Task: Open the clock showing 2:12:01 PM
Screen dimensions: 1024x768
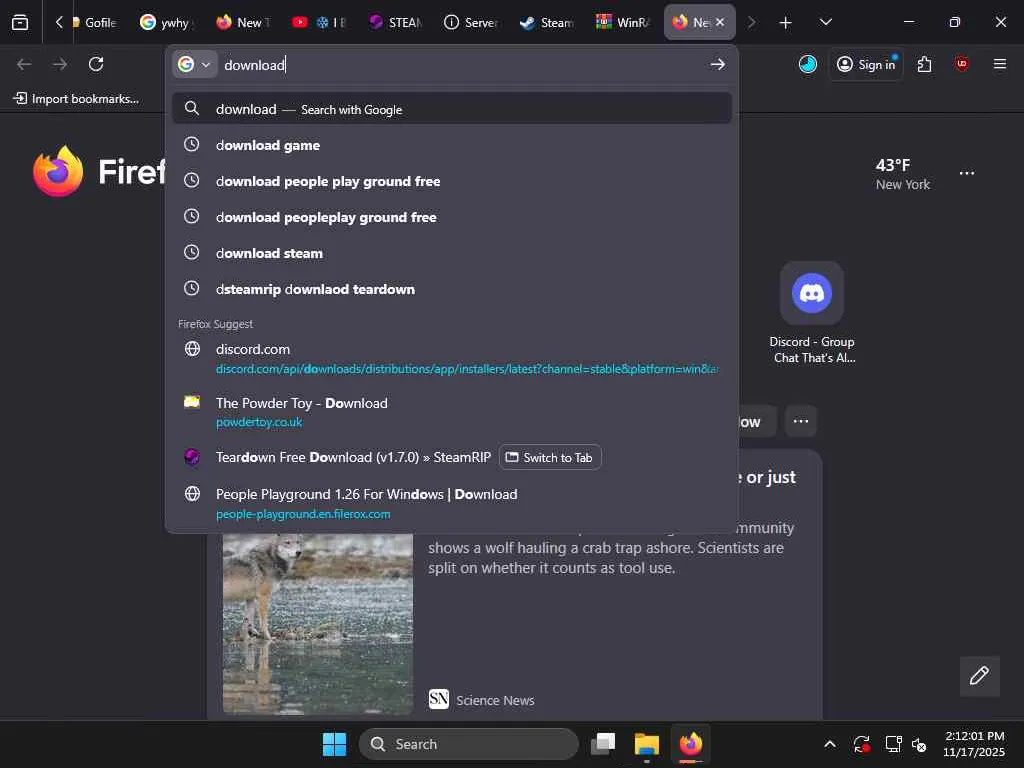Action: [x=974, y=744]
